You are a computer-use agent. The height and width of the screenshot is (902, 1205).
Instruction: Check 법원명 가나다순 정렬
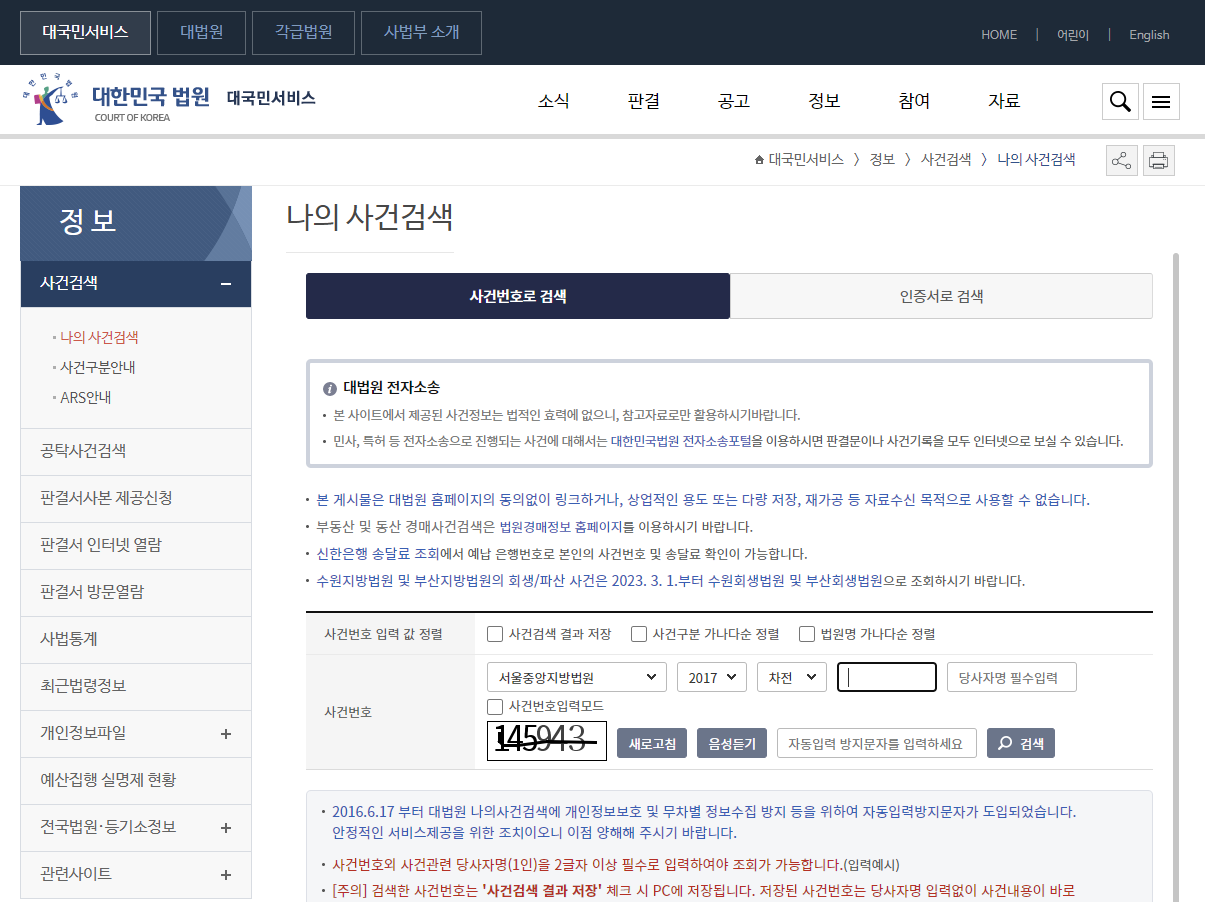tap(806, 633)
